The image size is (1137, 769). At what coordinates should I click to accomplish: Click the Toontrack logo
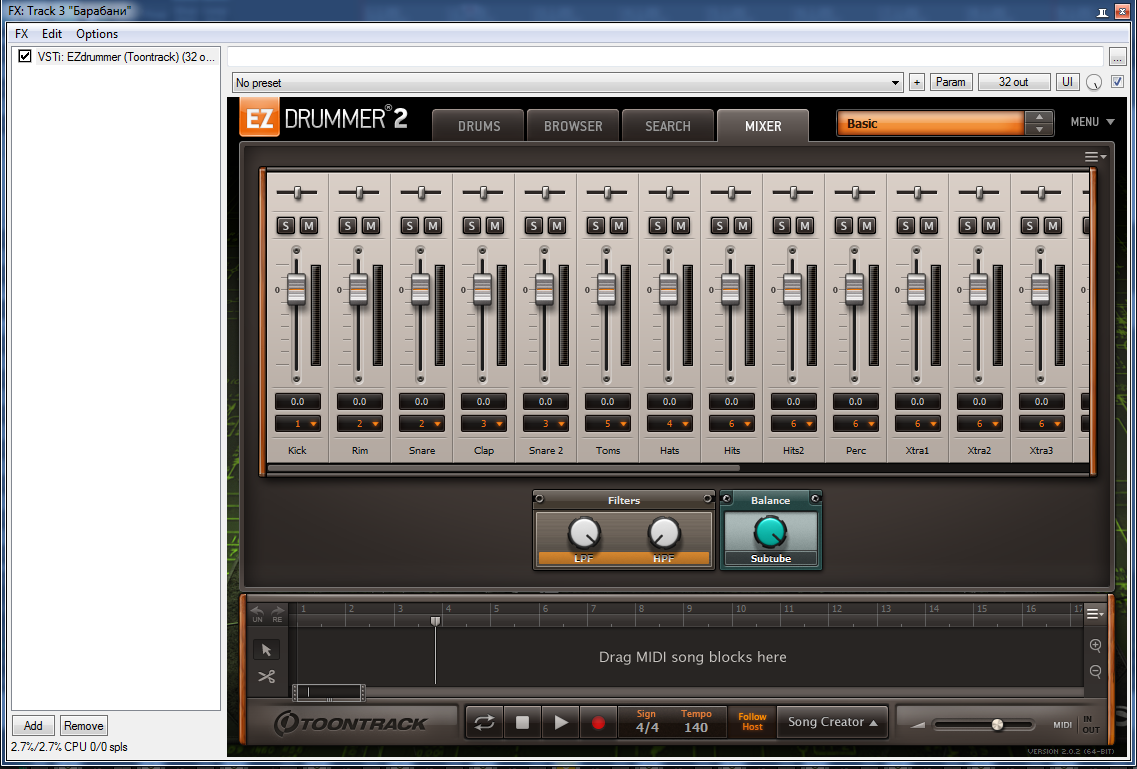tap(351, 723)
